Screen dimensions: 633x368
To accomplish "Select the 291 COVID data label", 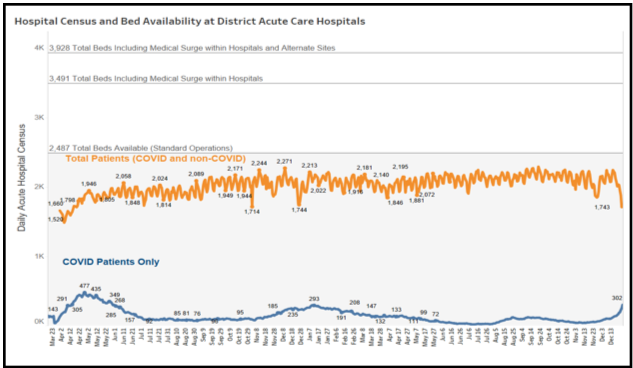I will [62, 299].
